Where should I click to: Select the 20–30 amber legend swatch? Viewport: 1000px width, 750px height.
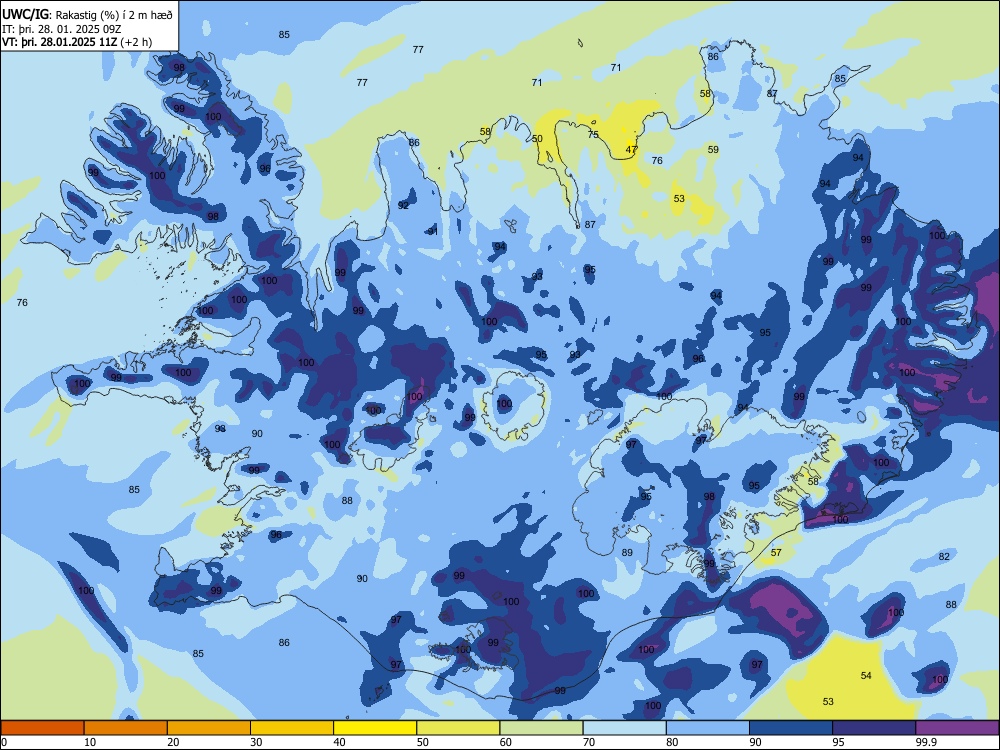(209, 728)
